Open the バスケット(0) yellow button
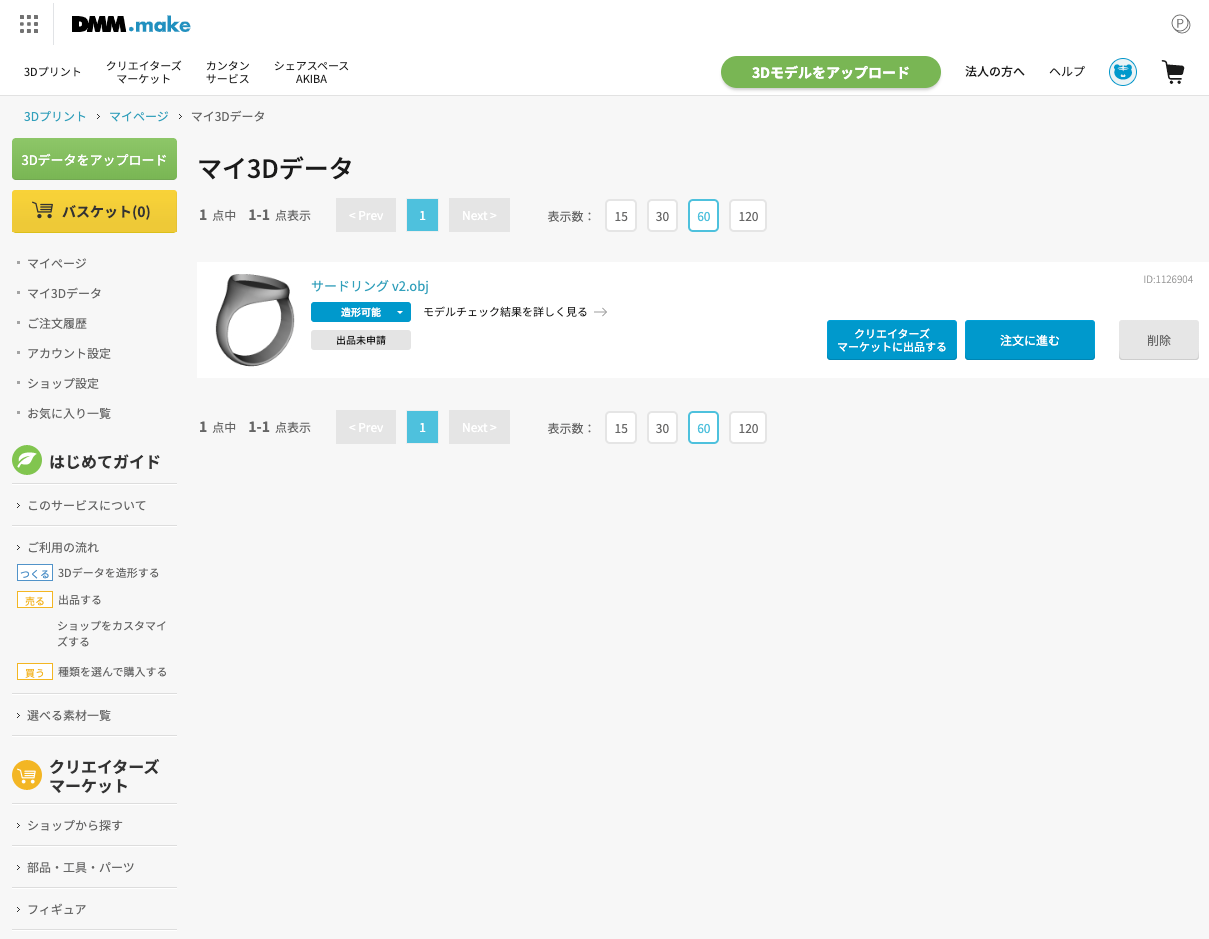Image resolution: width=1209 pixels, height=939 pixels. [94, 211]
